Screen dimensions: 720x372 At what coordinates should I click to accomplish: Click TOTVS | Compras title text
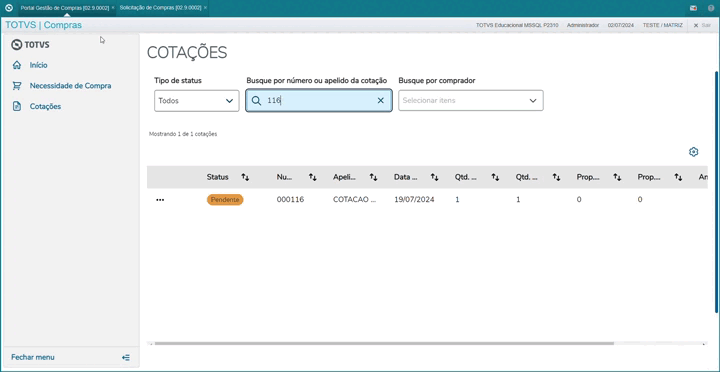(x=44, y=25)
